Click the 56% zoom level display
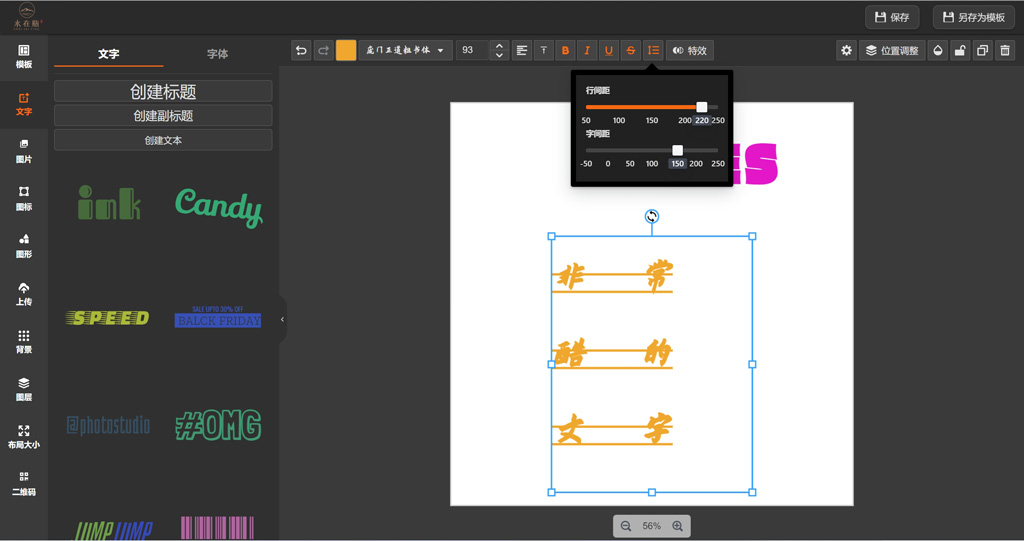 [651, 526]
